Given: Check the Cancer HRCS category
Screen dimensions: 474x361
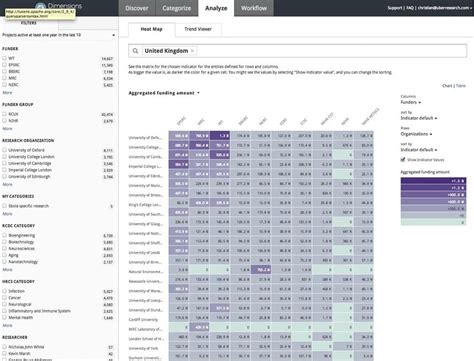Looking at the screenshot, I should click(x=4, y=298).
